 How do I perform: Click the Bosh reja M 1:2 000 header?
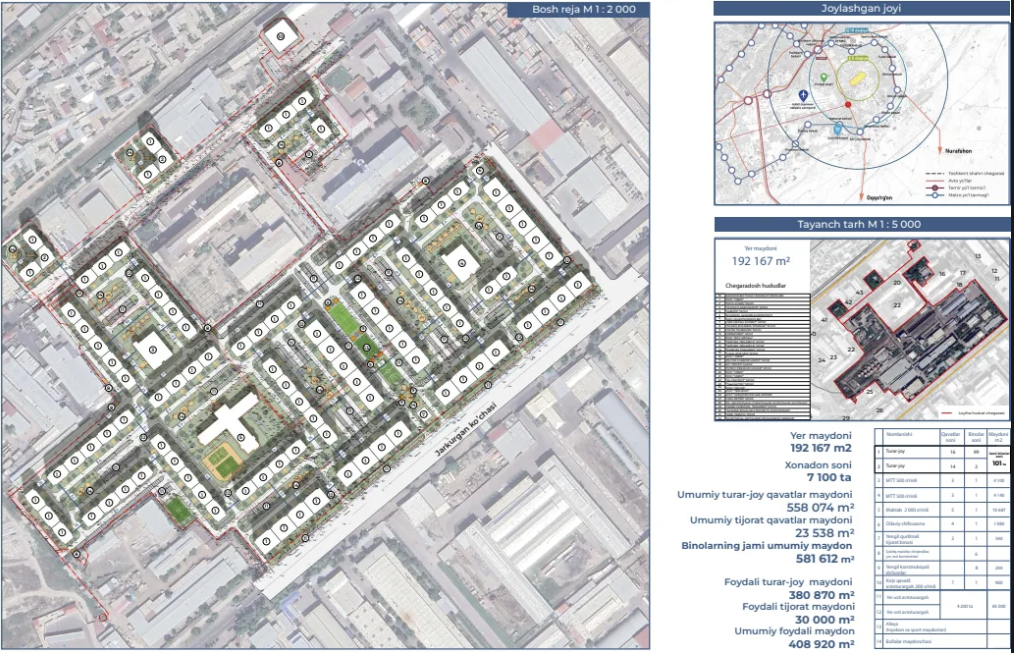(576, 10)
